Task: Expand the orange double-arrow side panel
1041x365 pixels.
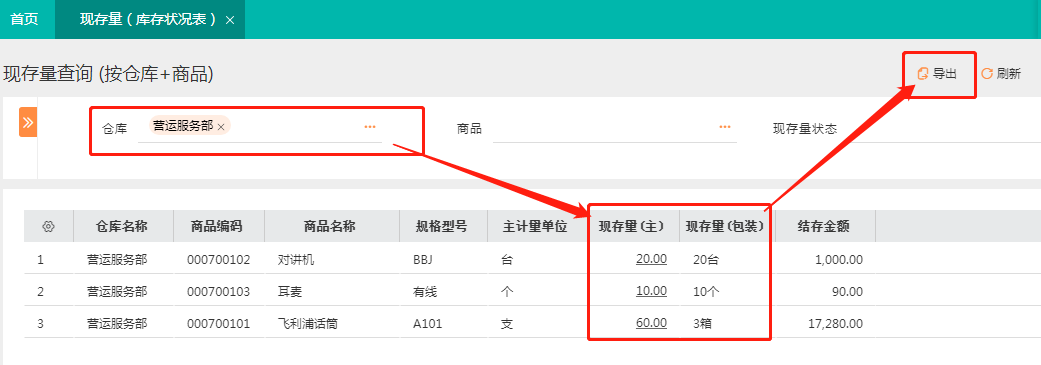Action: tap(28, 122)
